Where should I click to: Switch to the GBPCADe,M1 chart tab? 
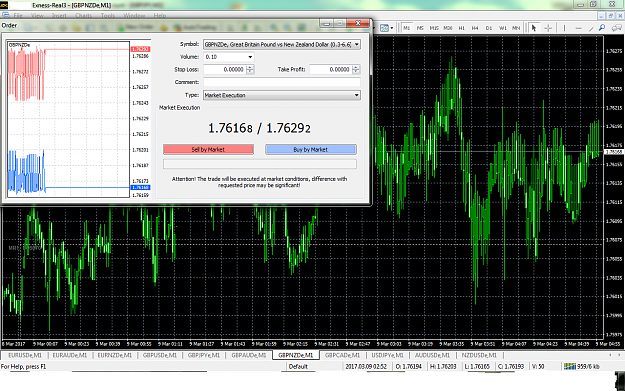[x=342, y=355]
